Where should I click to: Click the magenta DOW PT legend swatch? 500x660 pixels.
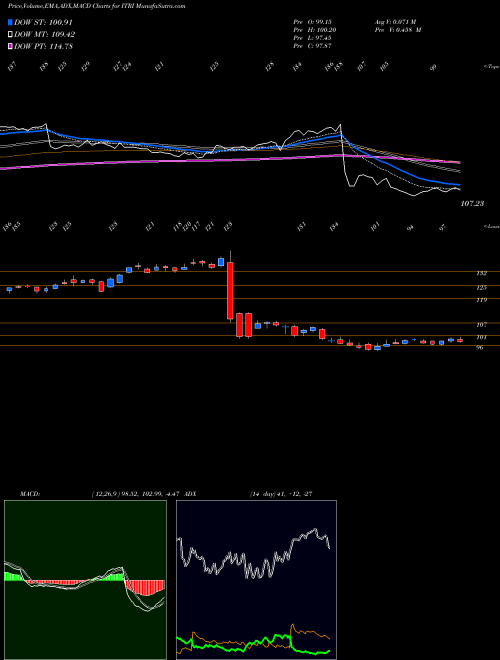(10, 46)
